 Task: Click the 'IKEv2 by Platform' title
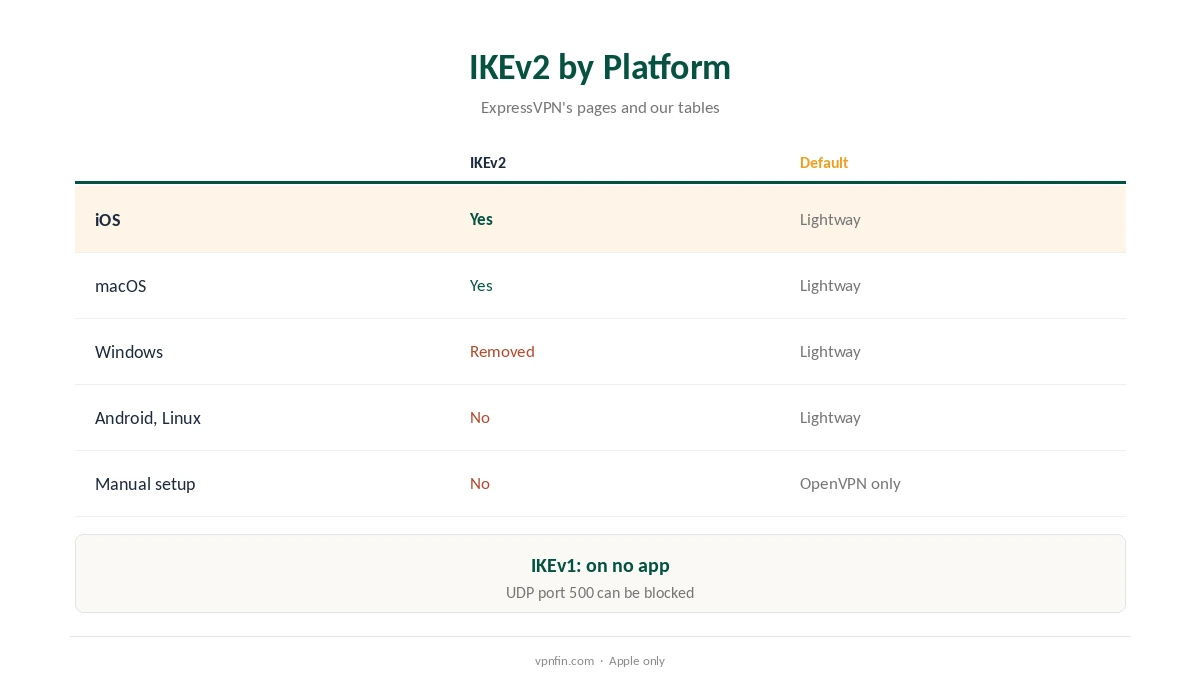click(x=600, y=67)
